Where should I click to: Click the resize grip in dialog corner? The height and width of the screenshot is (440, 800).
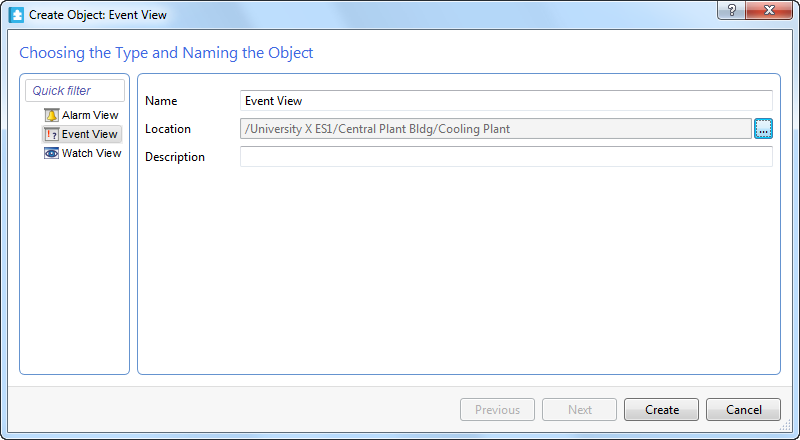(785, 425)
